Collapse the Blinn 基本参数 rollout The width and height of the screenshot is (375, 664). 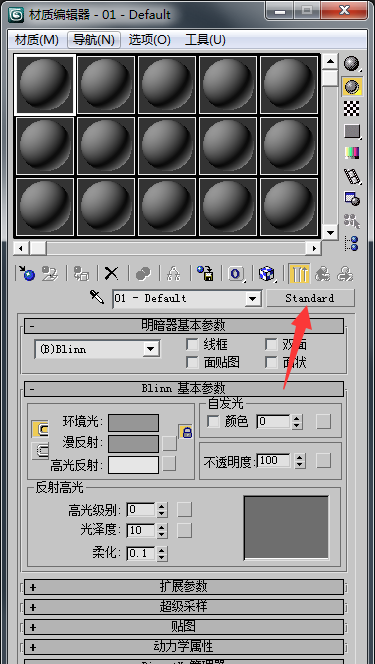tap(184, 389)
